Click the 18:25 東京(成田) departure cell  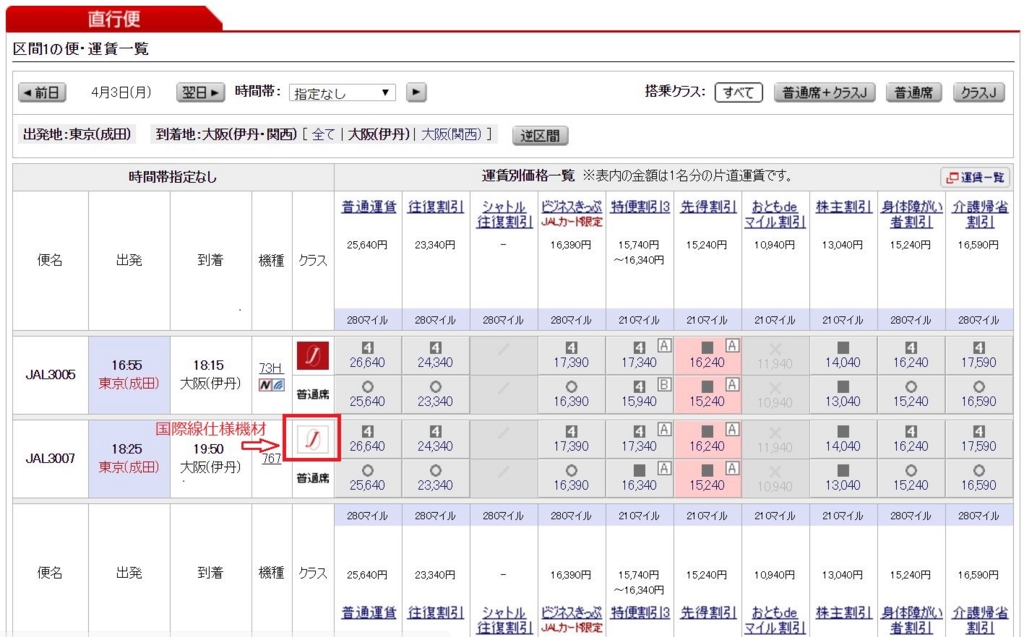tap(129, 458)
